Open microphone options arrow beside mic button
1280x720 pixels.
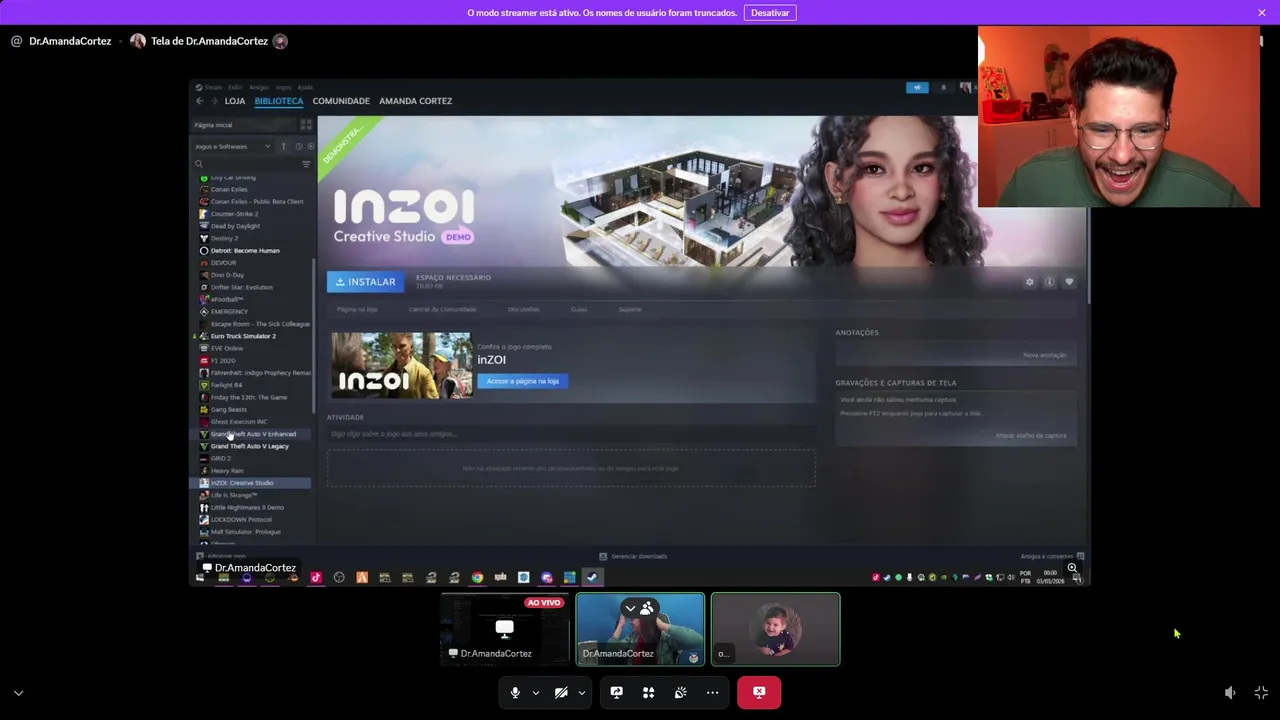536,693
